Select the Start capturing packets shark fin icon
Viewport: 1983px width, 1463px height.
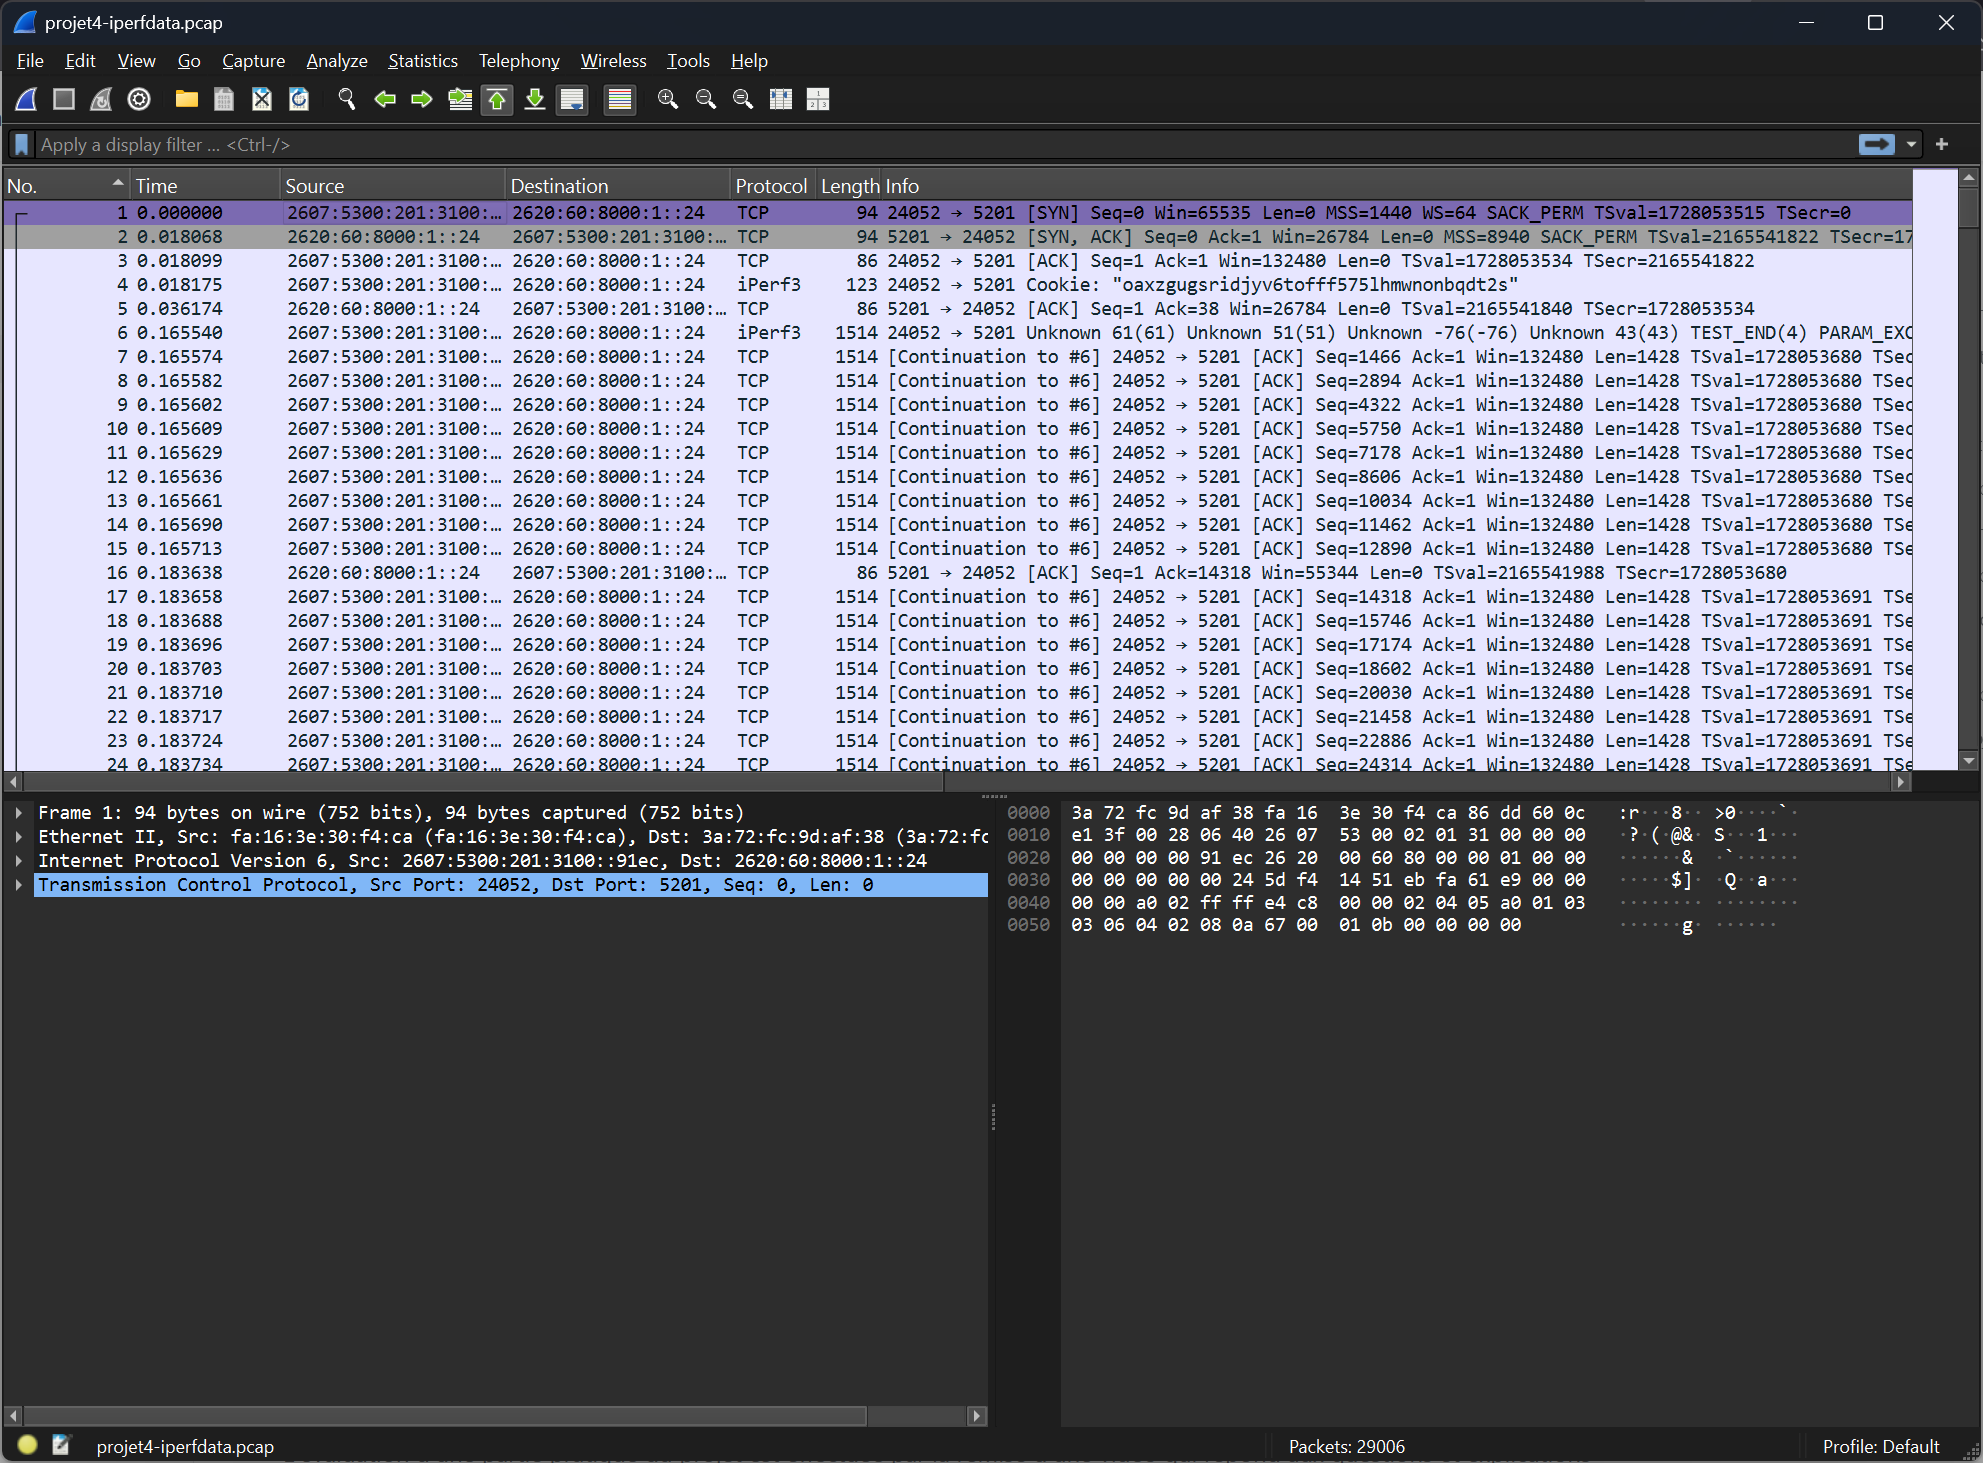pos(25,99)
